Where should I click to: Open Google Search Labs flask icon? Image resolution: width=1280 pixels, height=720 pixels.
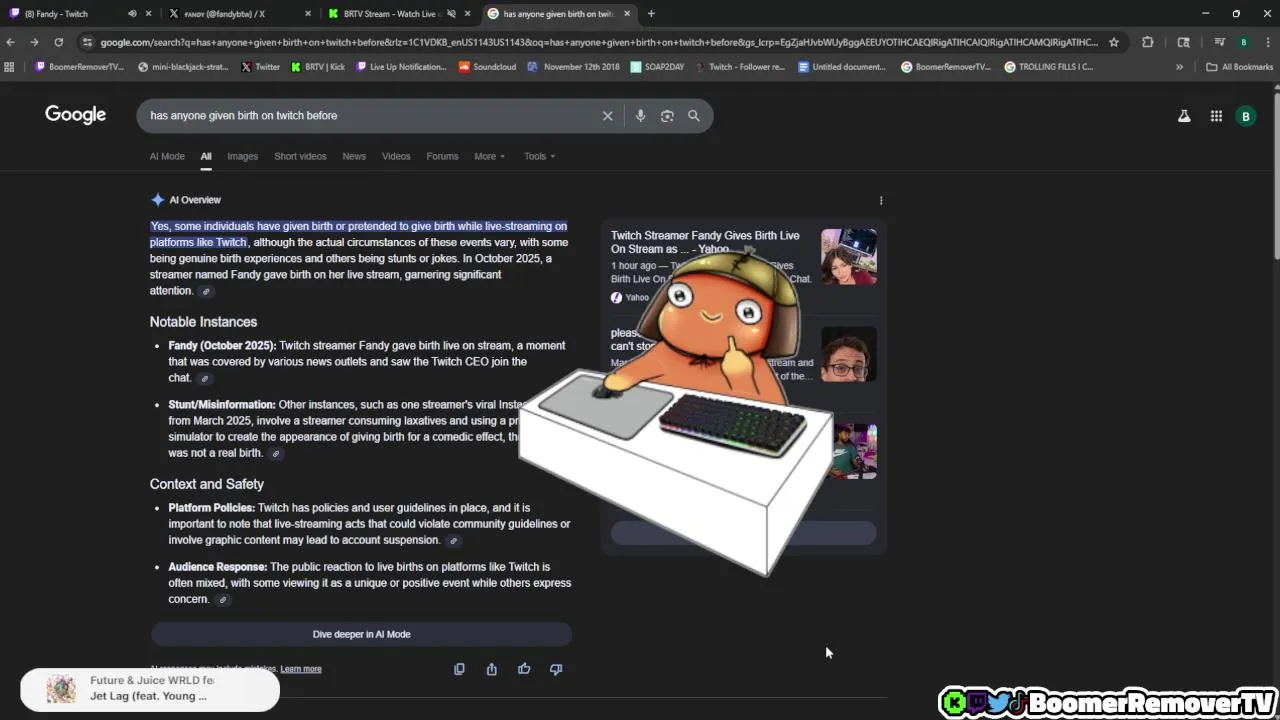tap(1184, 116)
